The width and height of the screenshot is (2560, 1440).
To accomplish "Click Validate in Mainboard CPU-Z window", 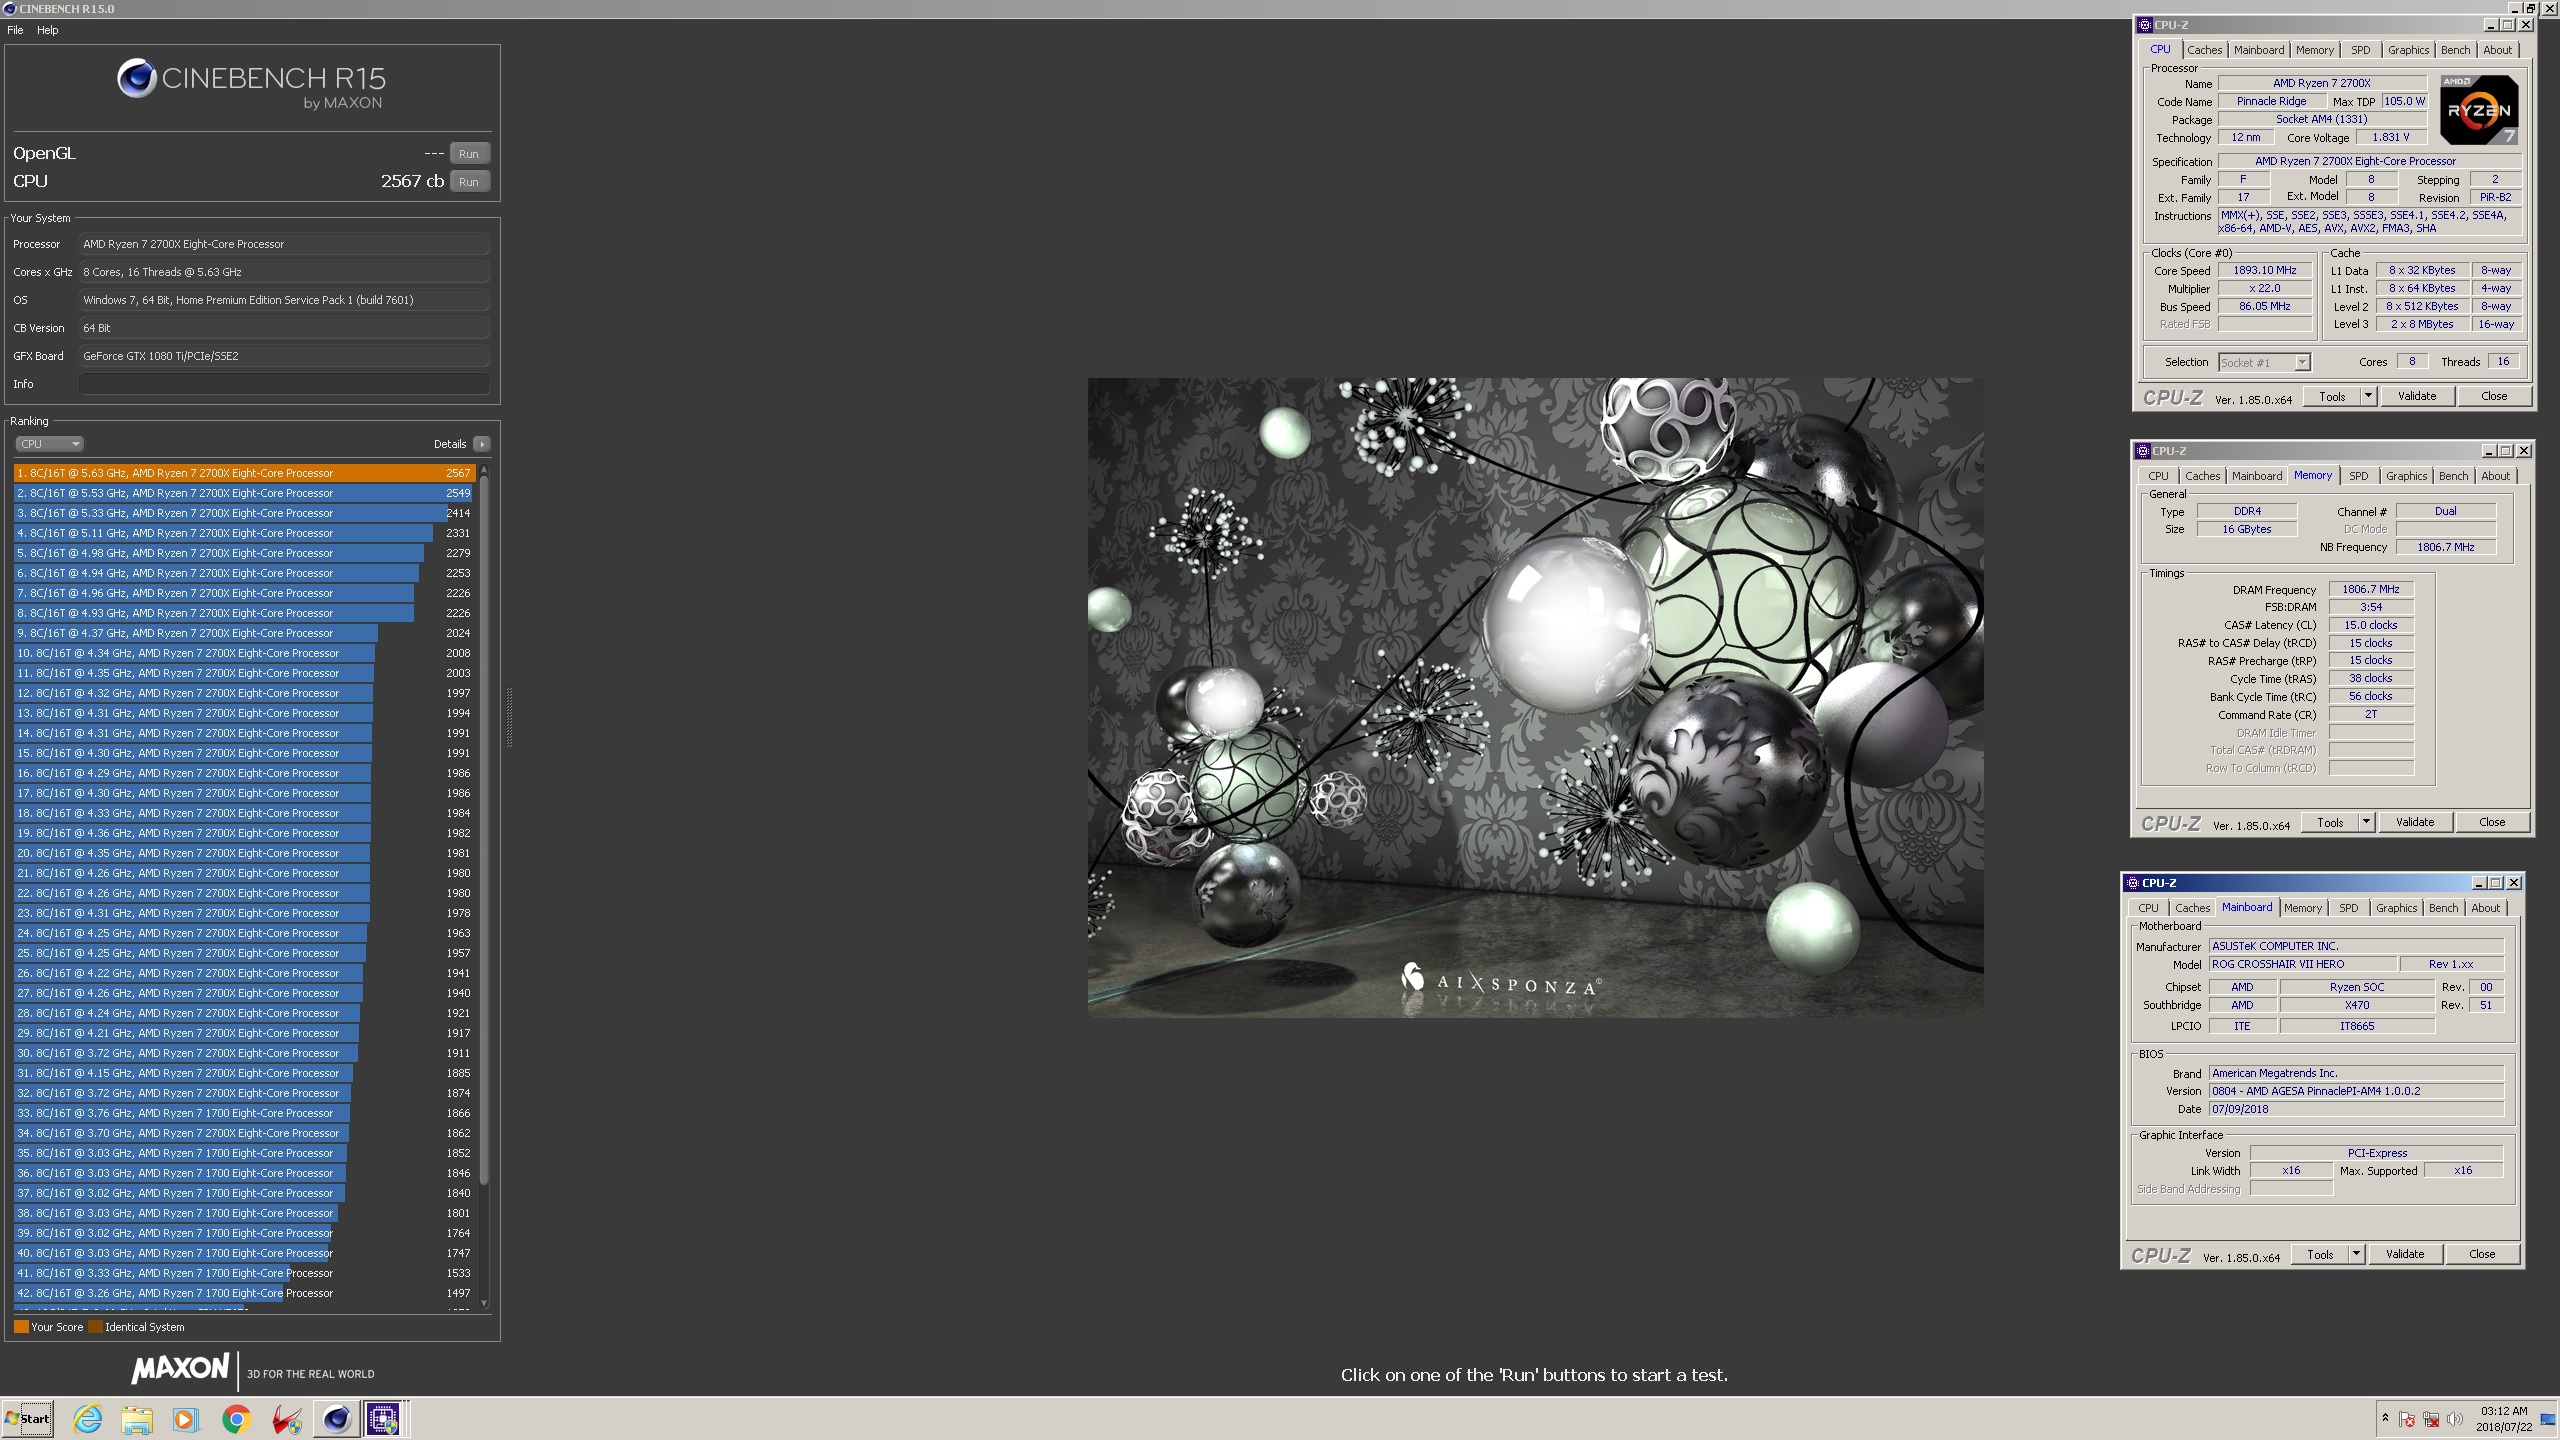I will click(x=2404, y=1254).
